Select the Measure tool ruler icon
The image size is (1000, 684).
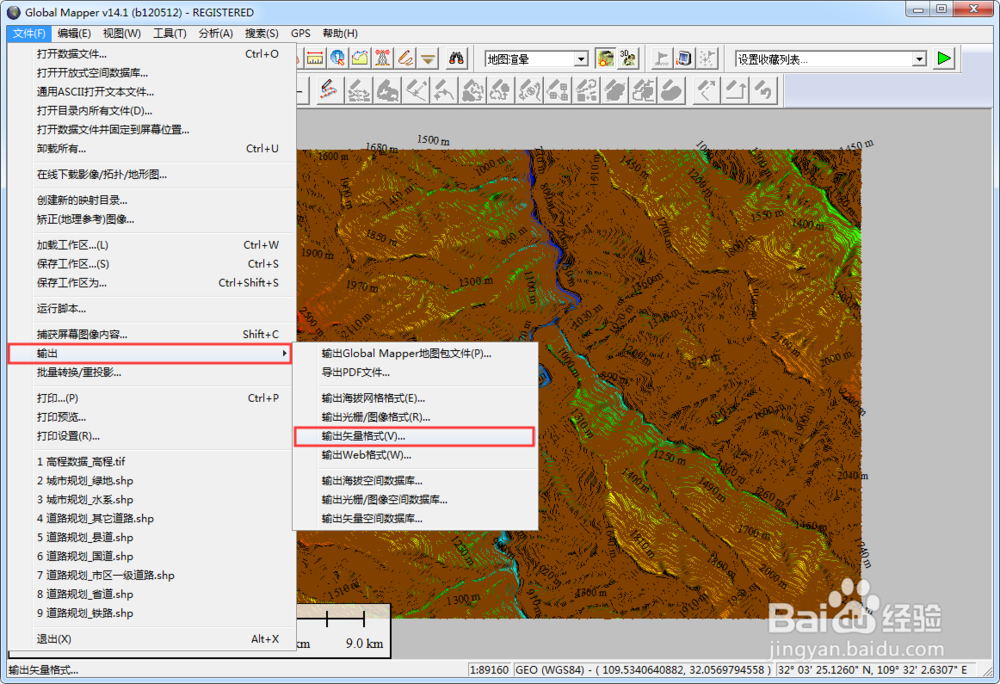coord(315,59)
